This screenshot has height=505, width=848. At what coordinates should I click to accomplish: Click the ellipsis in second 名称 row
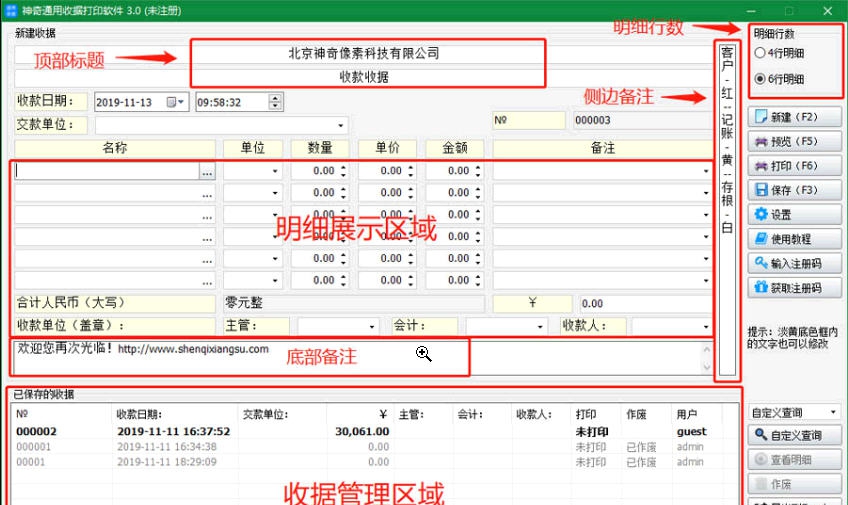[x=207, y=194]
